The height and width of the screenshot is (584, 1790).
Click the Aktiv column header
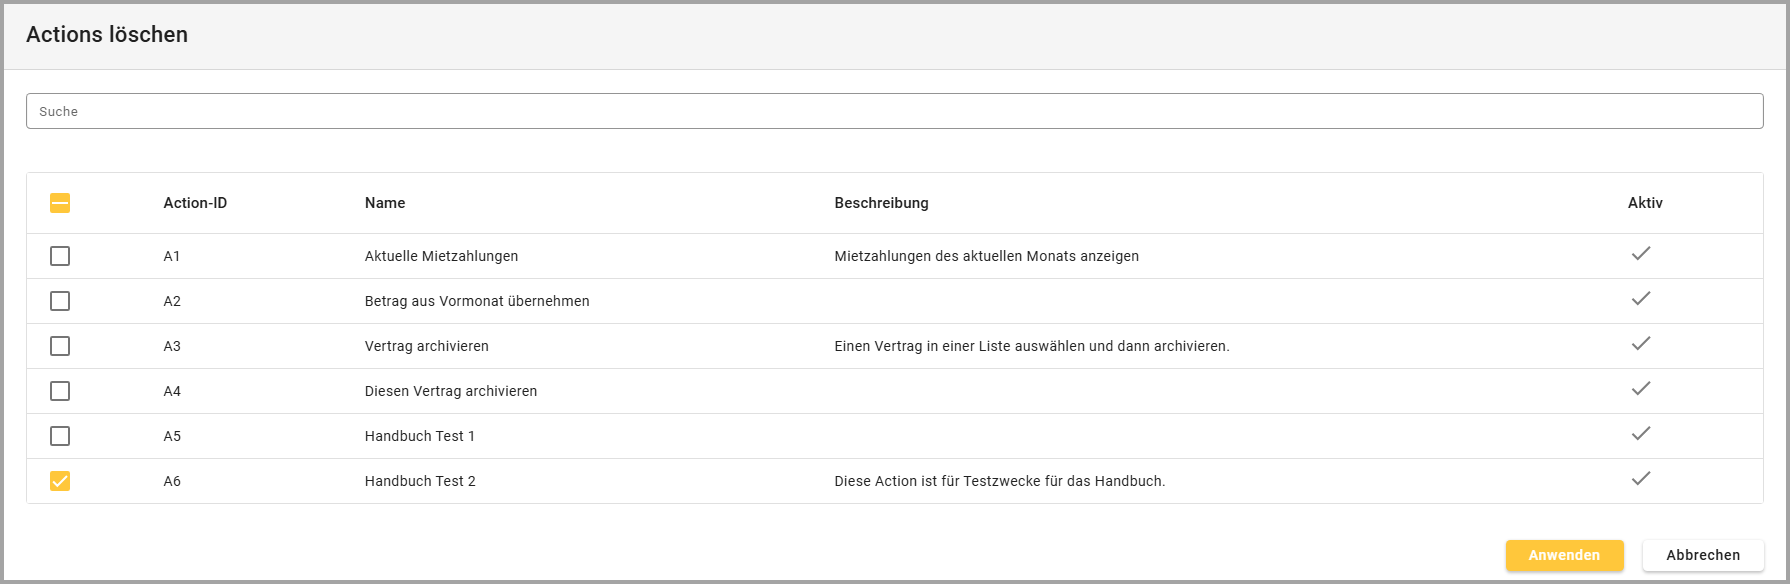click(x=1644, y=203)
